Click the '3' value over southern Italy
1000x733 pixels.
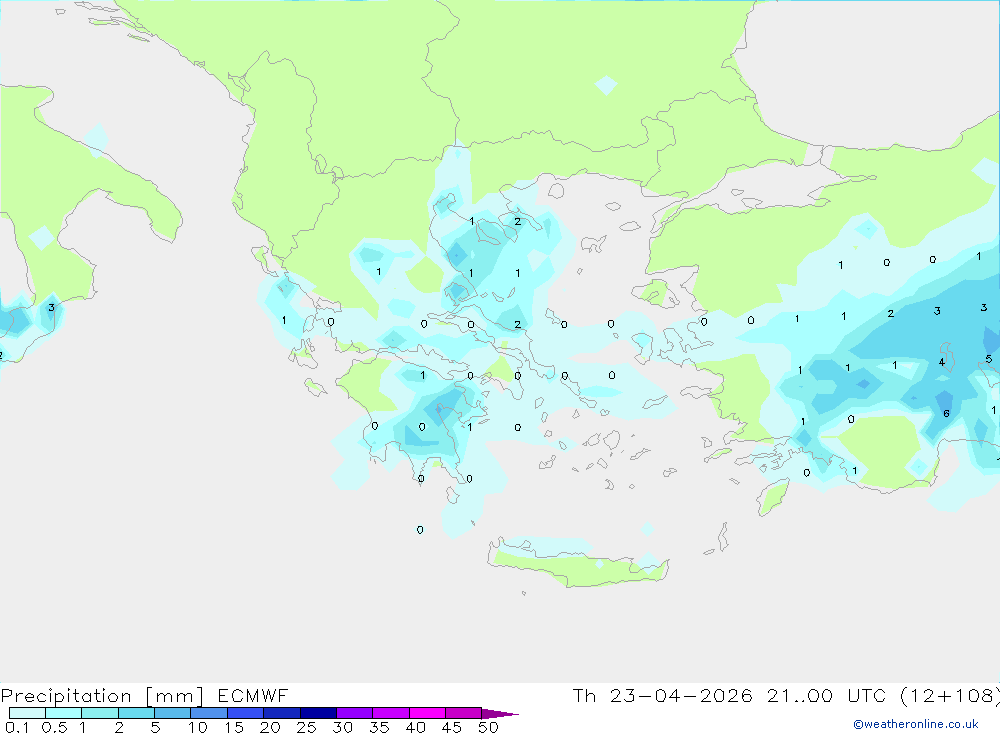(x=51, y=307)
